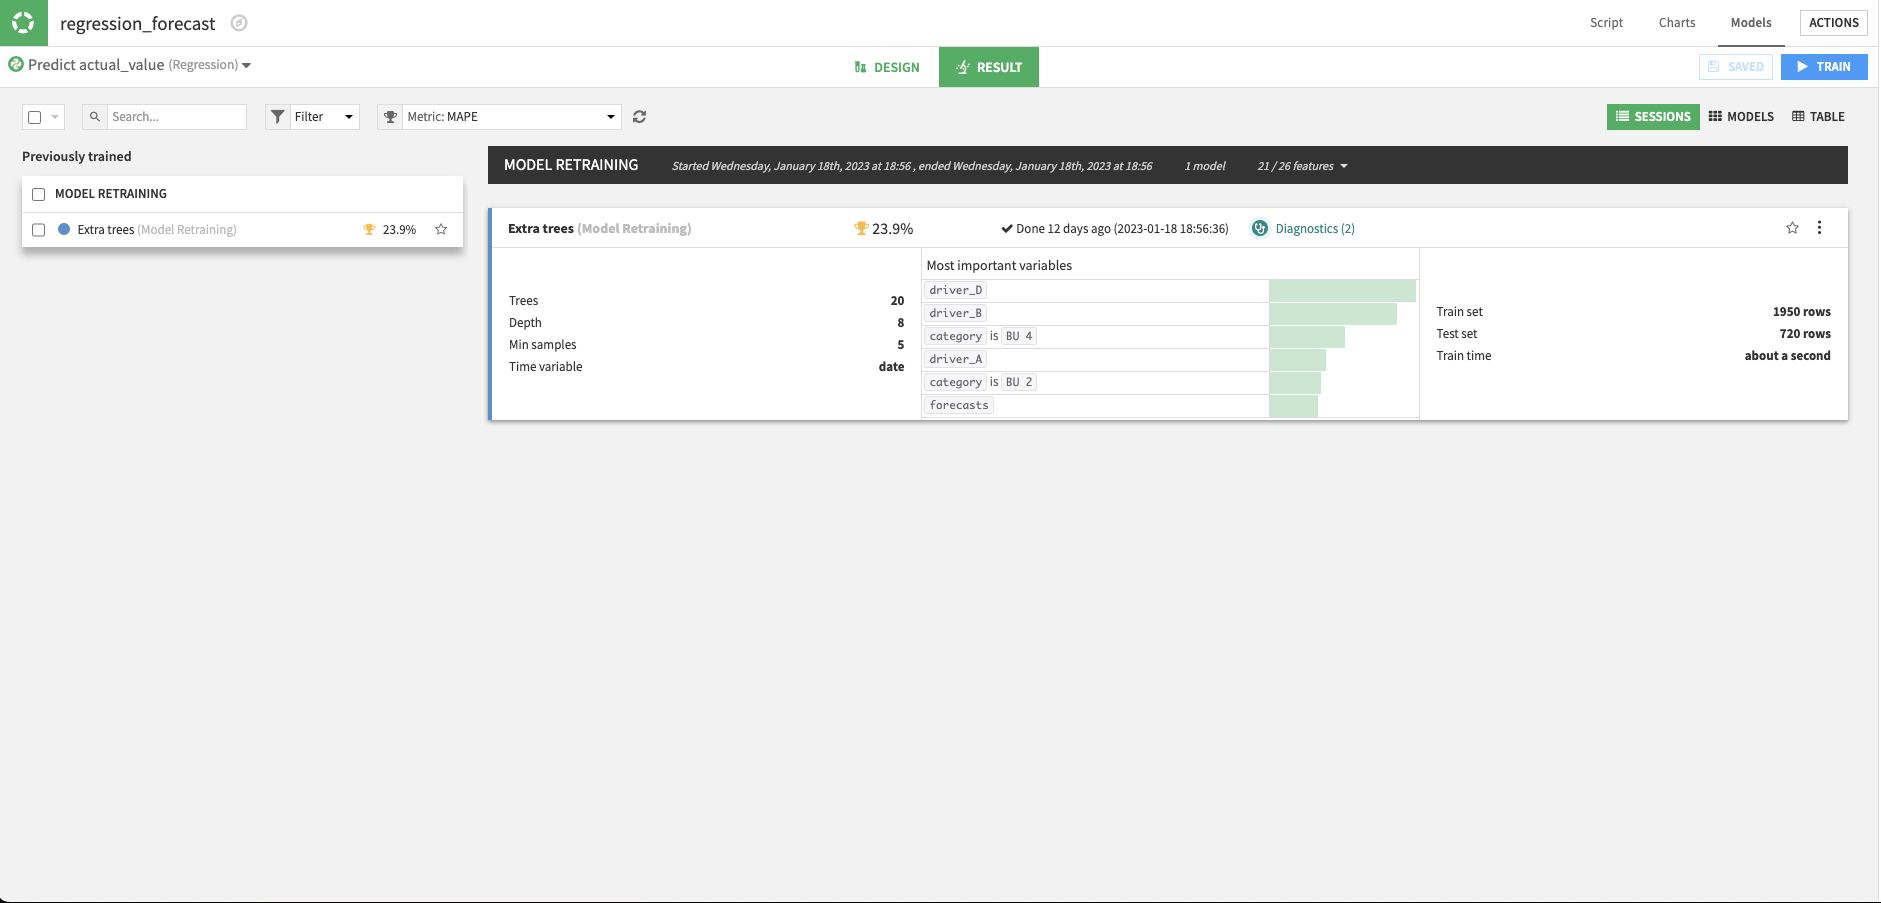
Task: Switch to the TABLE view
Action: 1818,116
